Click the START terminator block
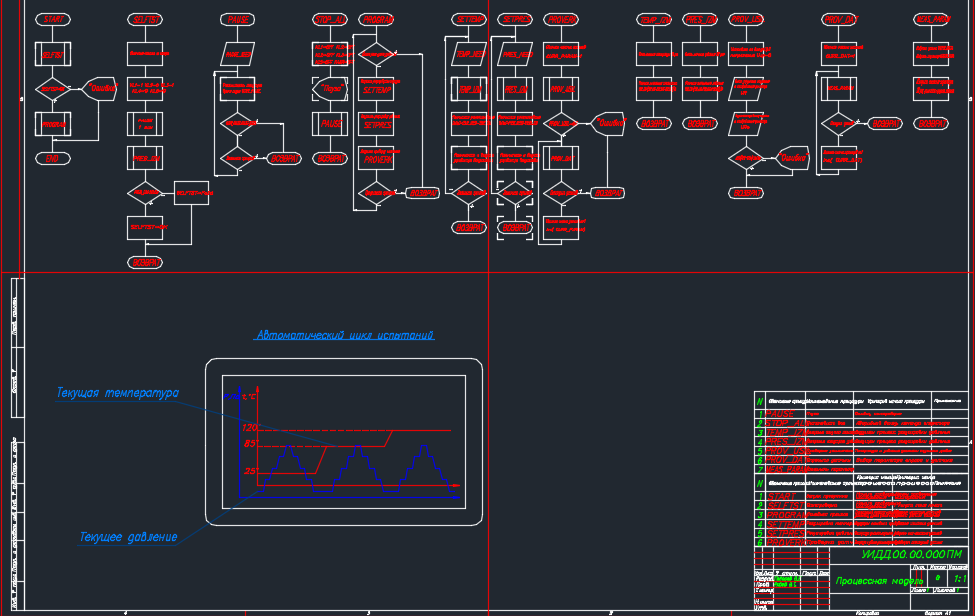The height and width of the screenshot is (616, 975). point(54,19)
